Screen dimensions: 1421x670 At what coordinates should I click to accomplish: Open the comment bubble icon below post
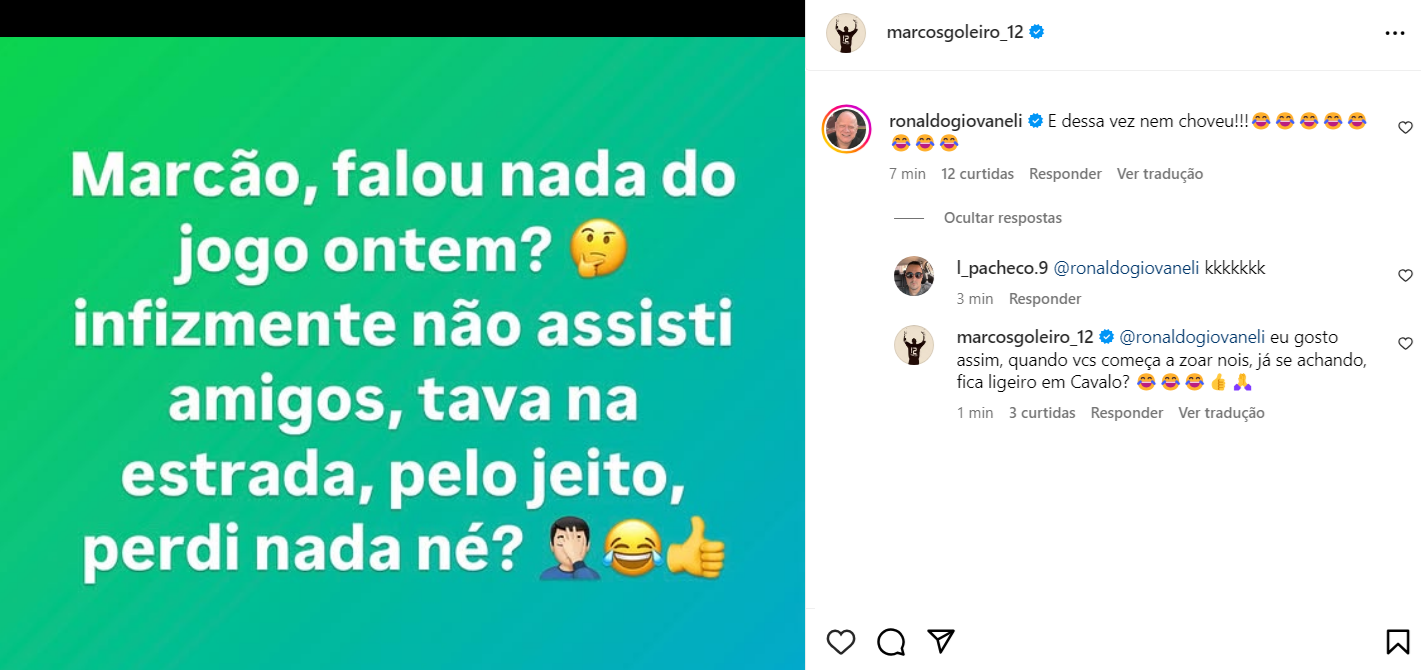click(x=891, y=641)
